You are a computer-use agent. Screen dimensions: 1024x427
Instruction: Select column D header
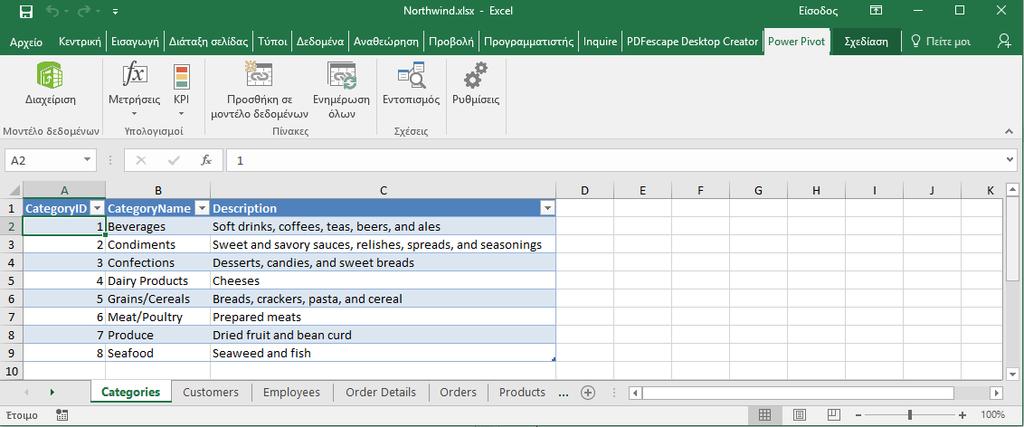(584, 191)
